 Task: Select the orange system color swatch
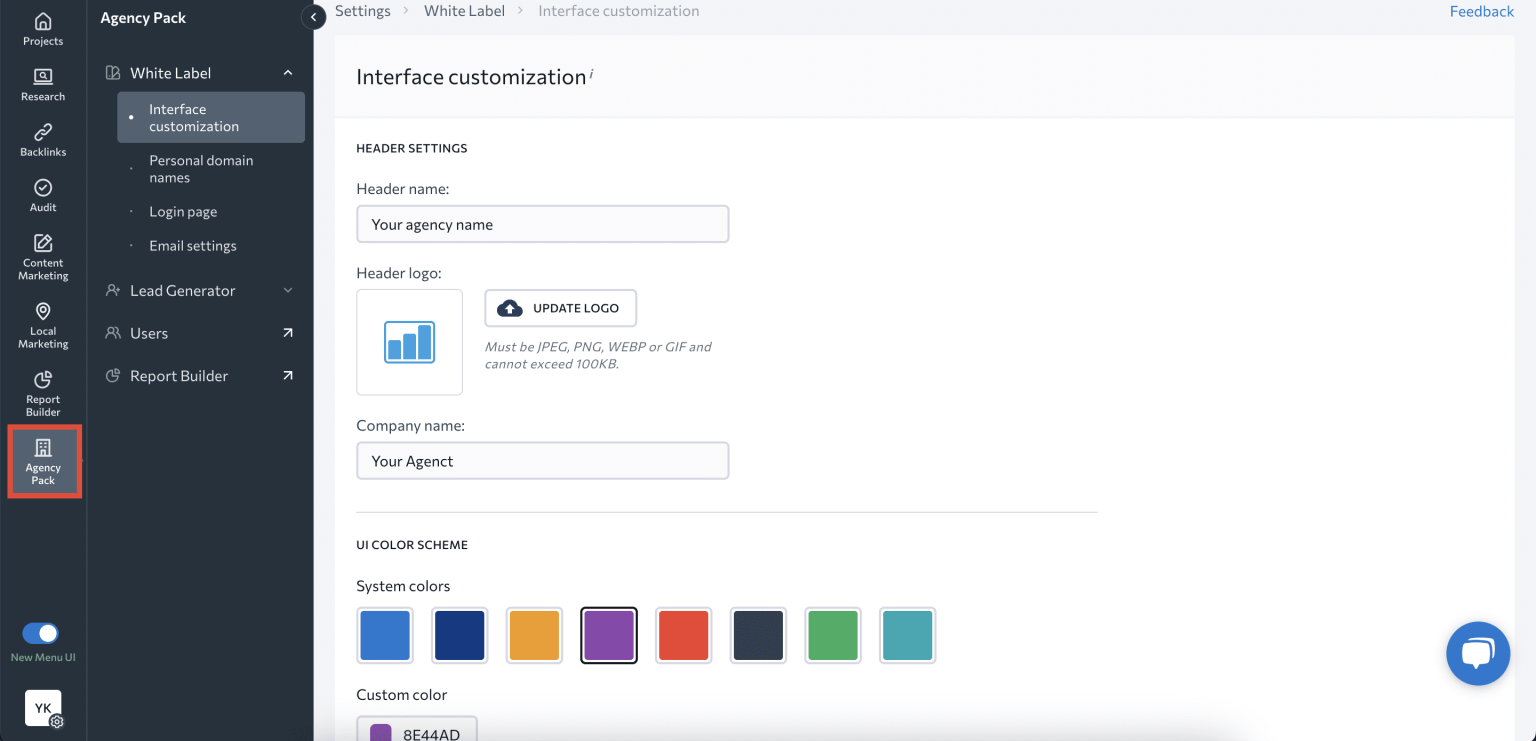tap(534, 635)
